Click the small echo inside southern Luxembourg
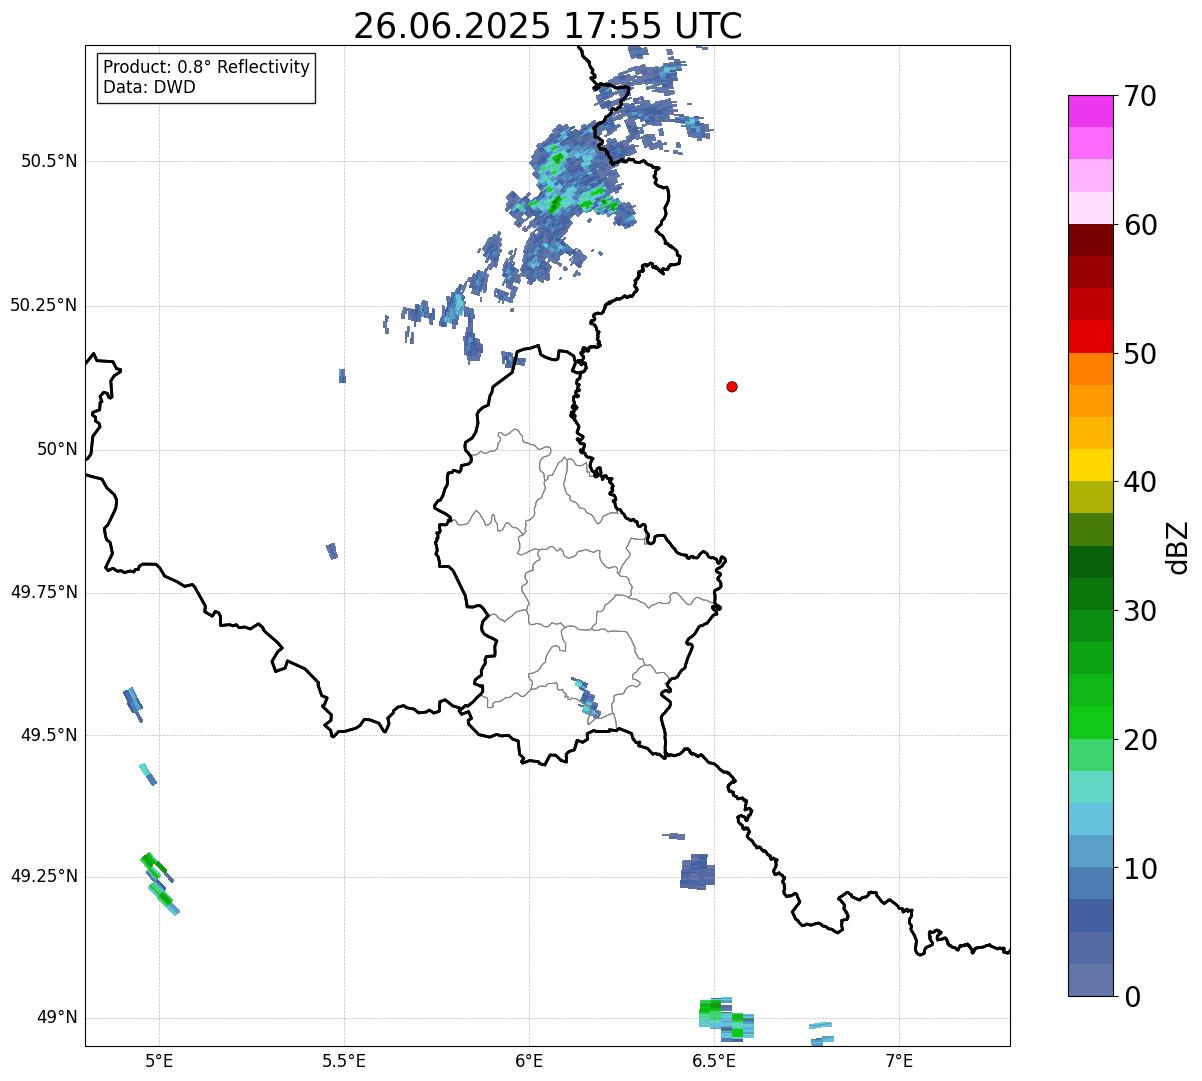The height and width of the screenshot is (1081, 1202). click(586, 697)
